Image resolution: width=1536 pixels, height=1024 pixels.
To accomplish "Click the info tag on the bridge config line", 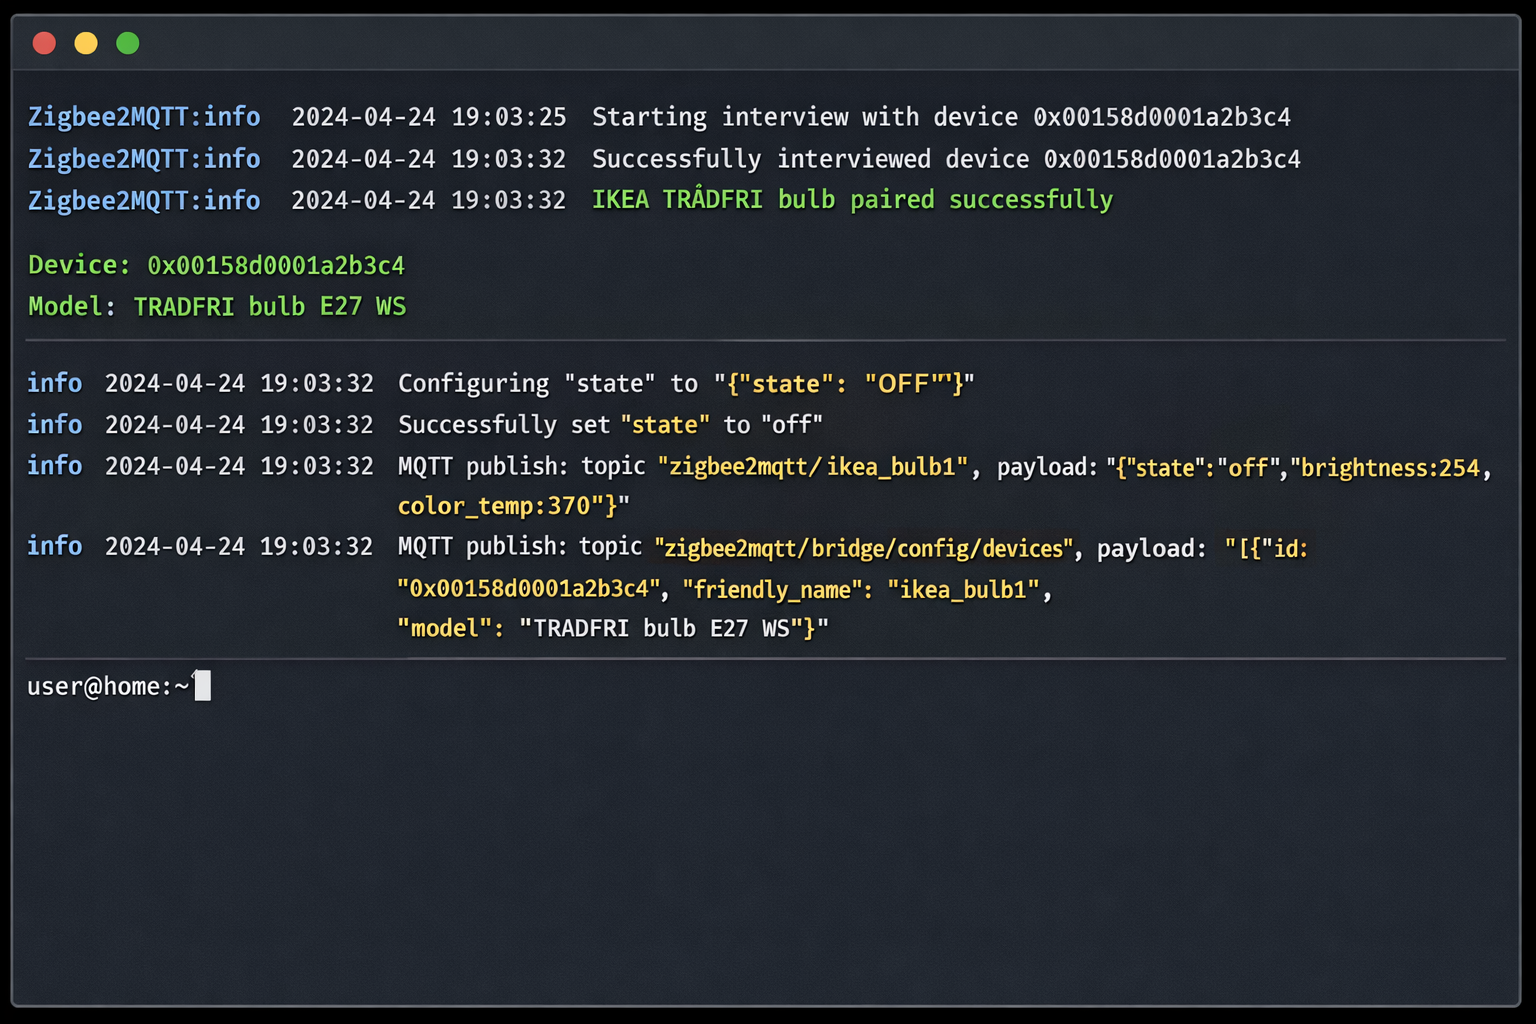I will [54, 546].
